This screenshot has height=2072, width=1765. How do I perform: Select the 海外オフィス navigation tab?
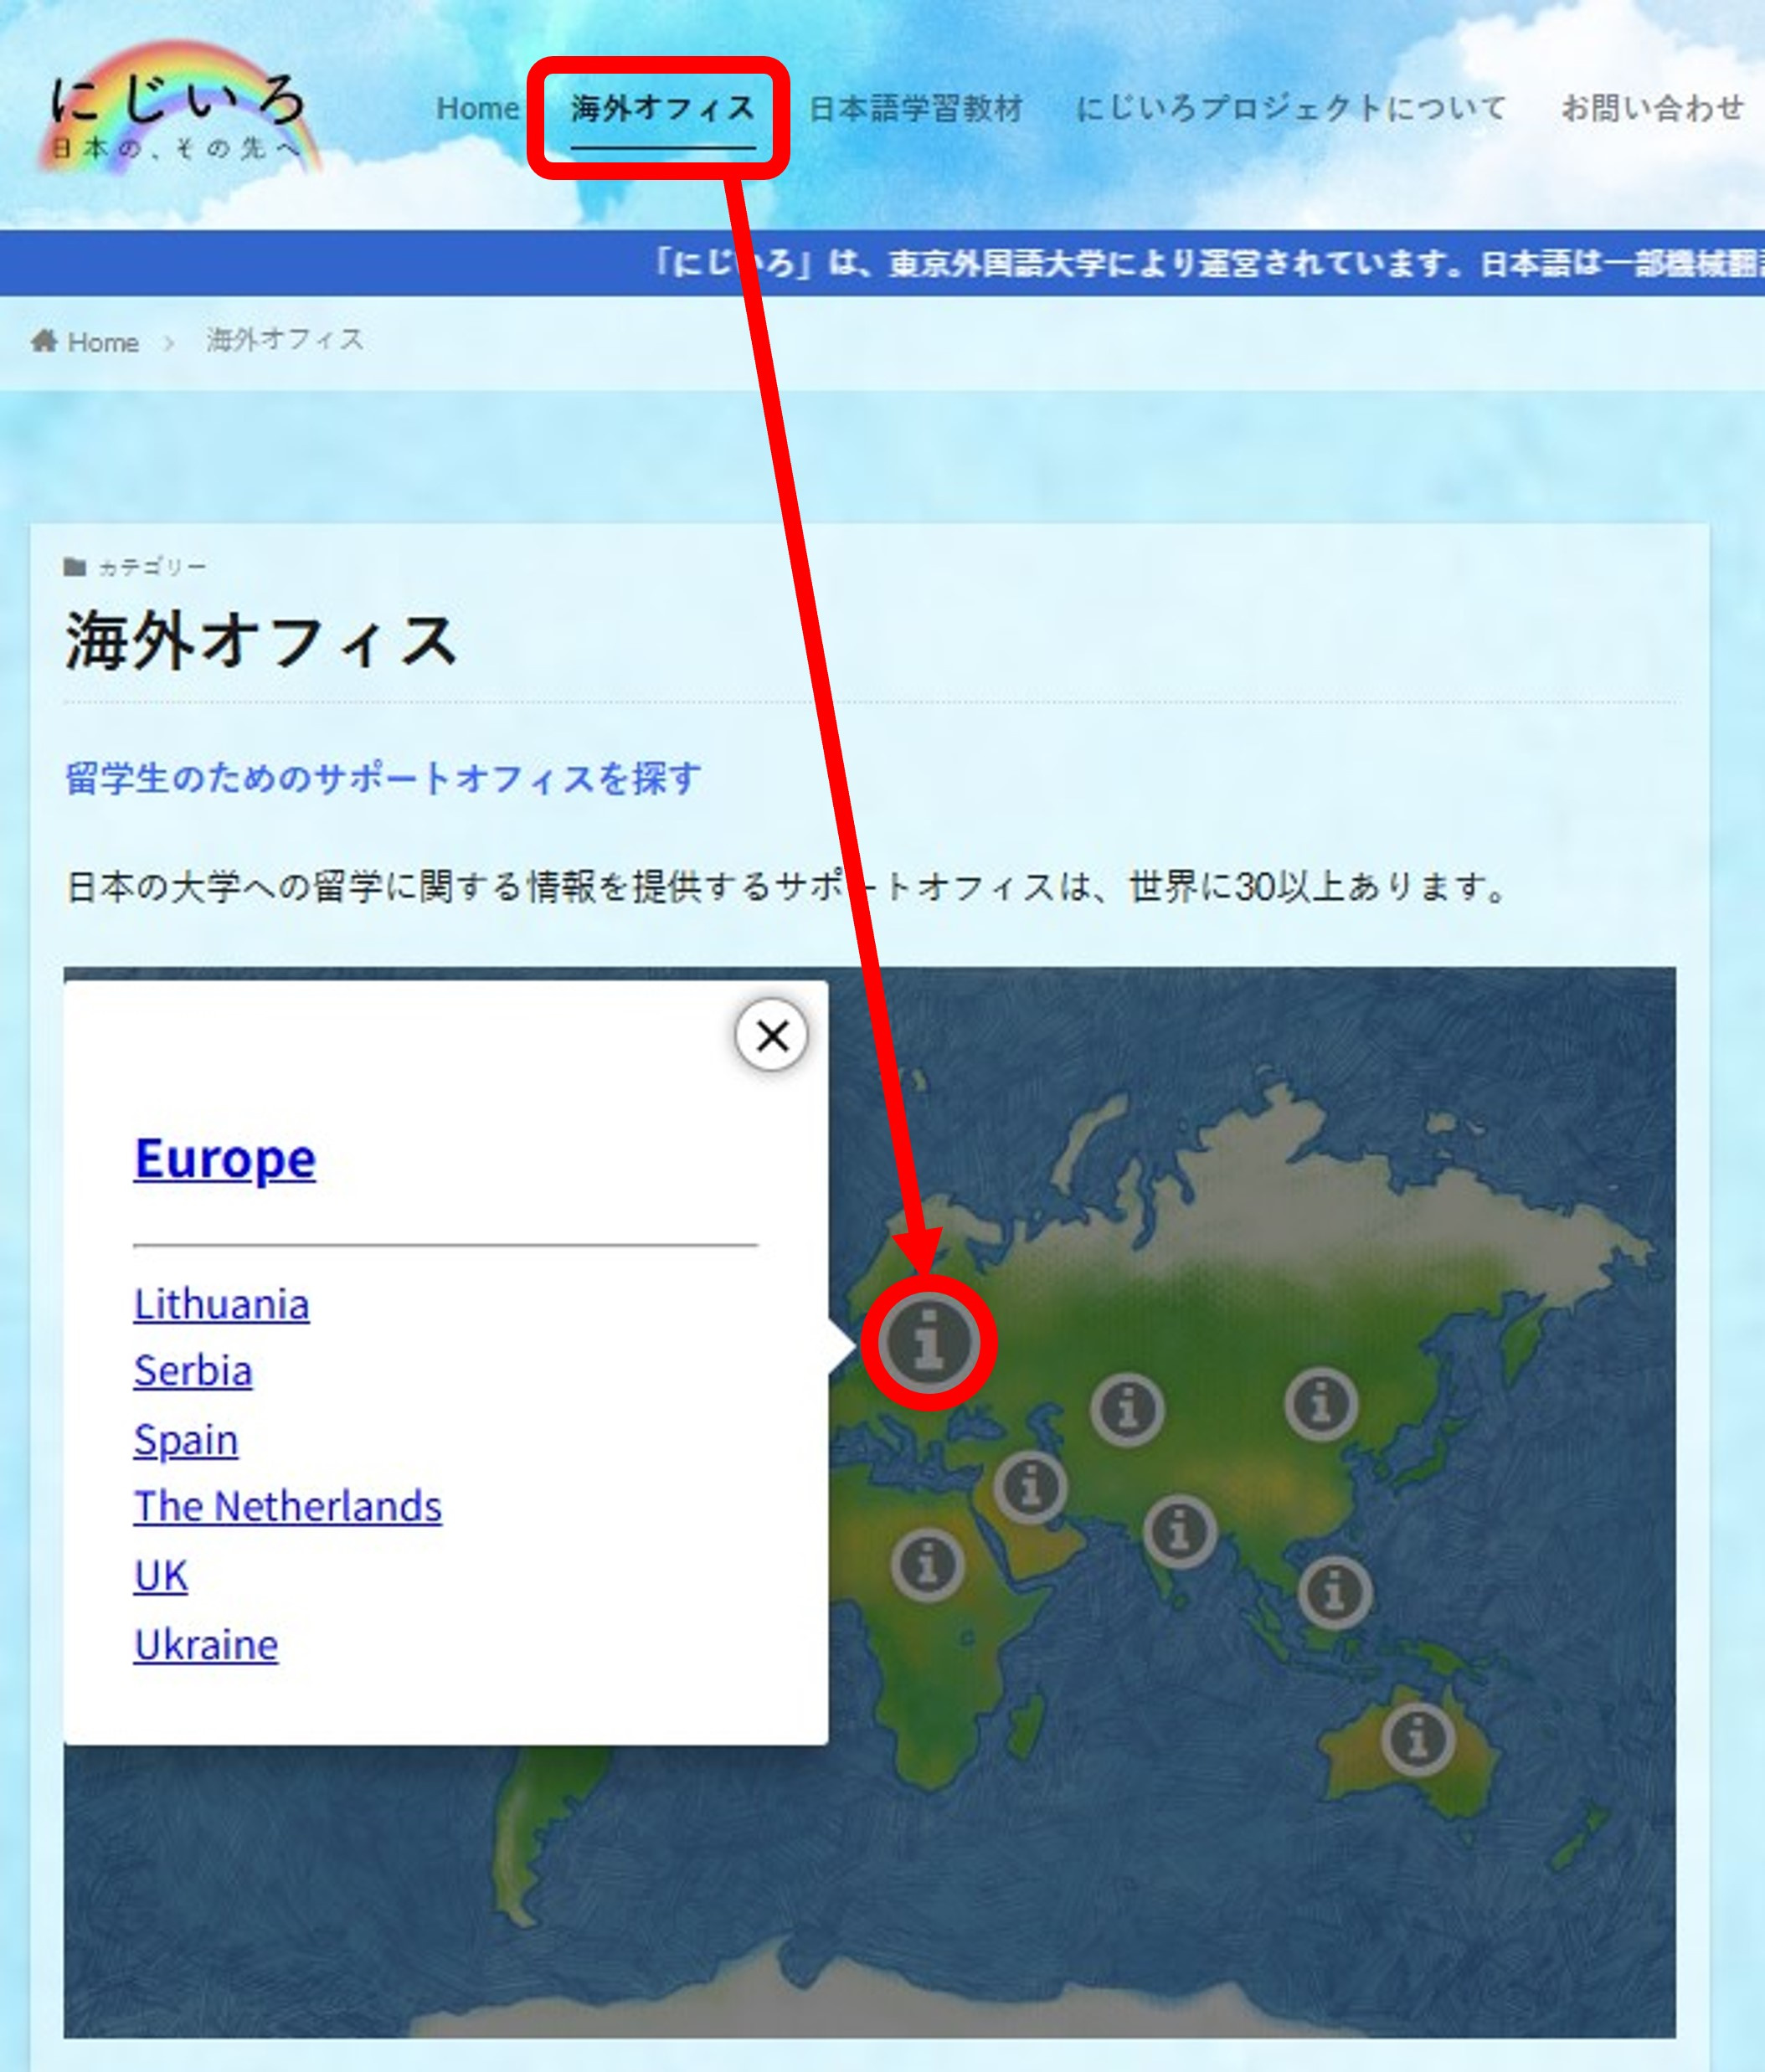pyautogui.click(x=662, y=108)
